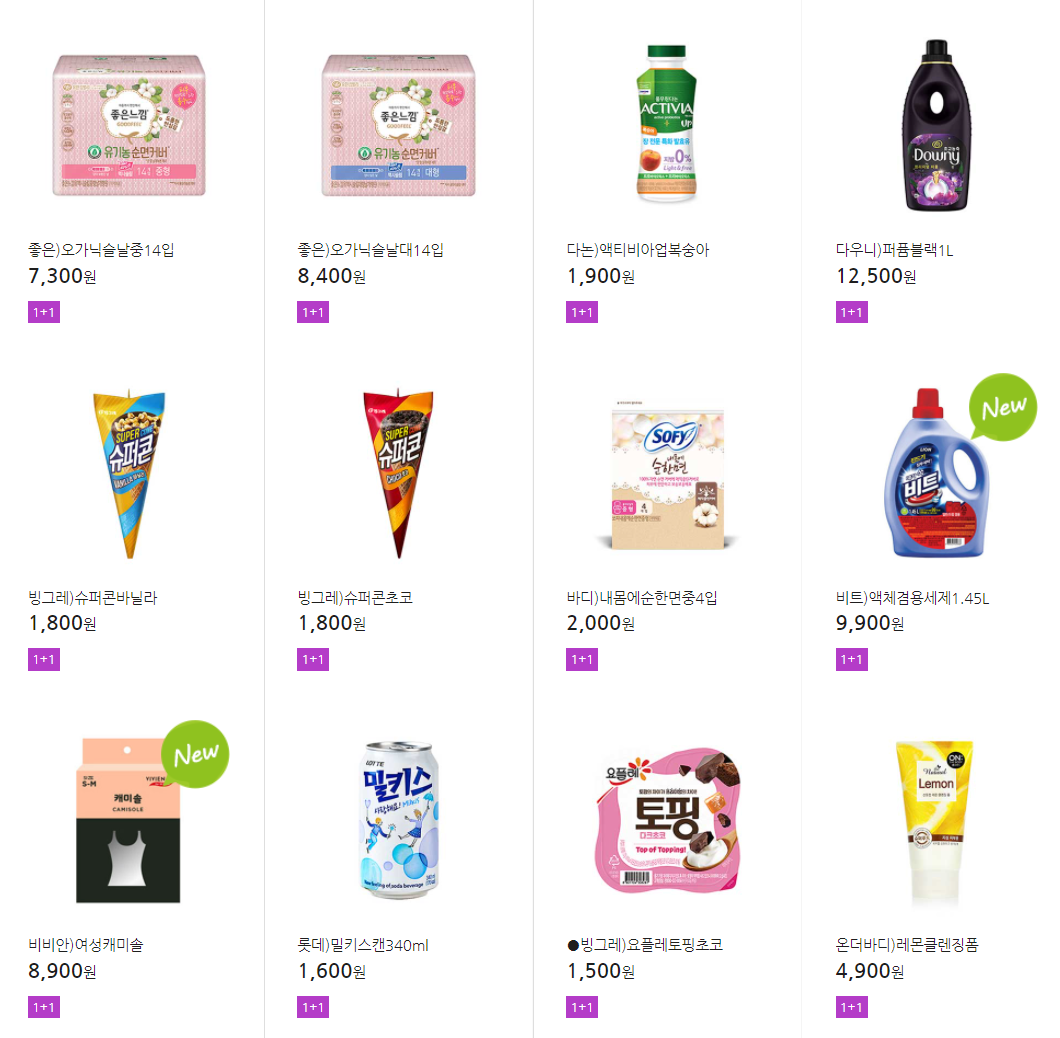Select the Supercone chocolate ice cream image
Viewport: 1060px width, 1038px height.
(398, 474)
